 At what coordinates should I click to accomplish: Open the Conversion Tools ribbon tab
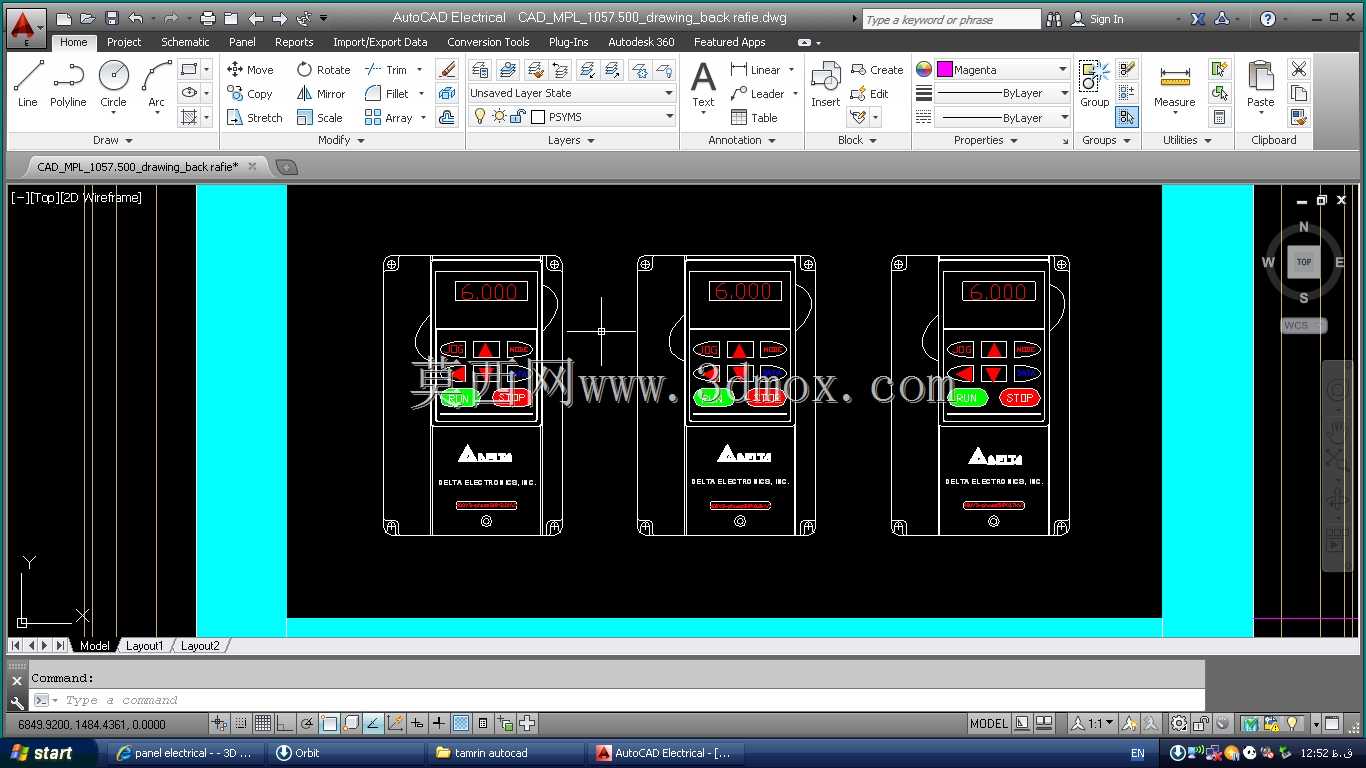(x=488, y=42)
